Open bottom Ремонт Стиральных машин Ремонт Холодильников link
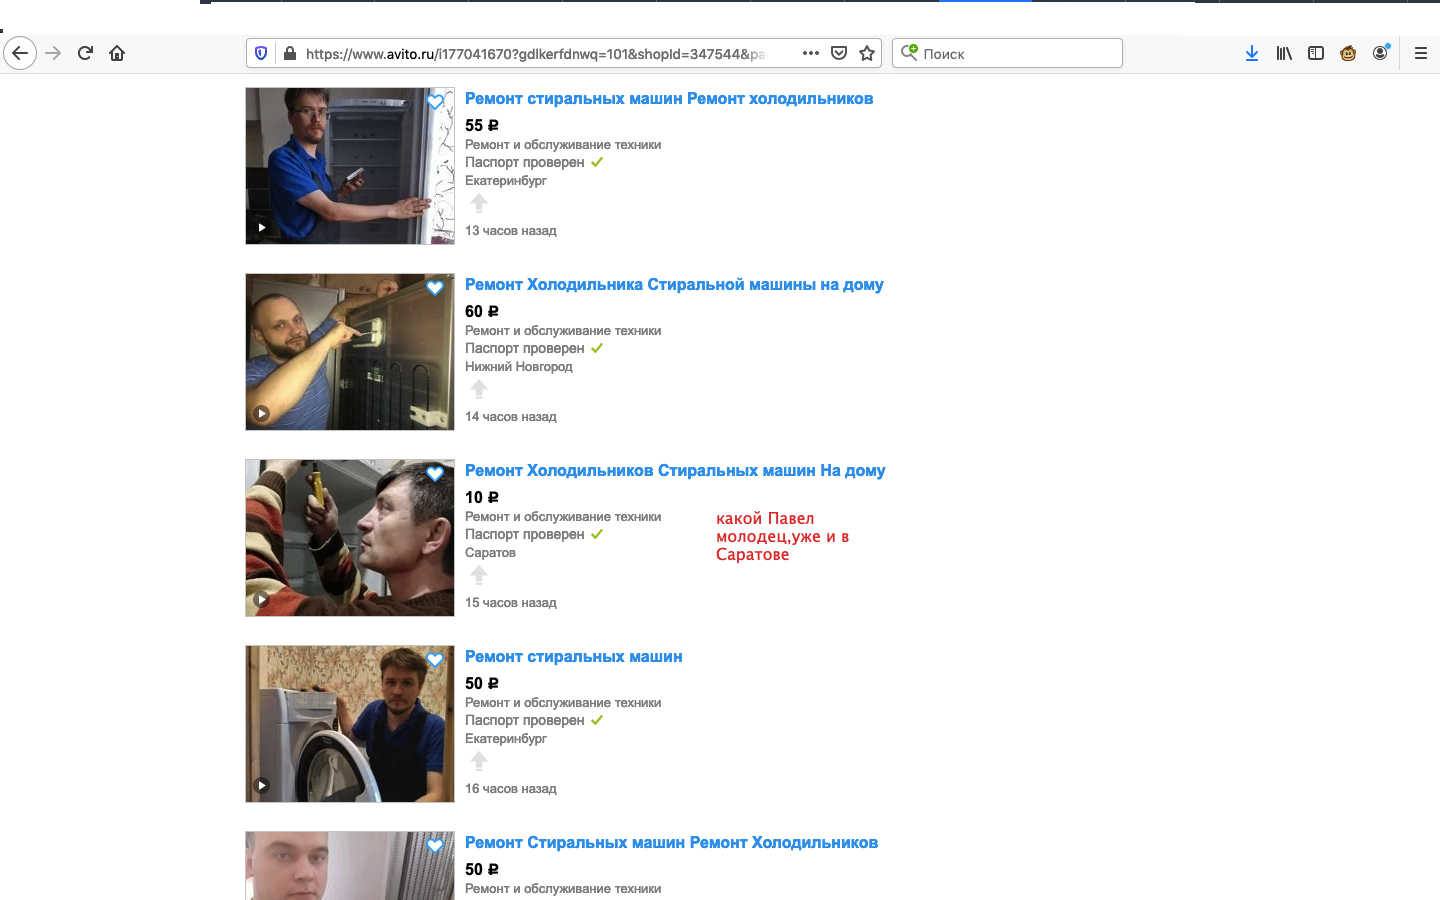 coord(671,842)
